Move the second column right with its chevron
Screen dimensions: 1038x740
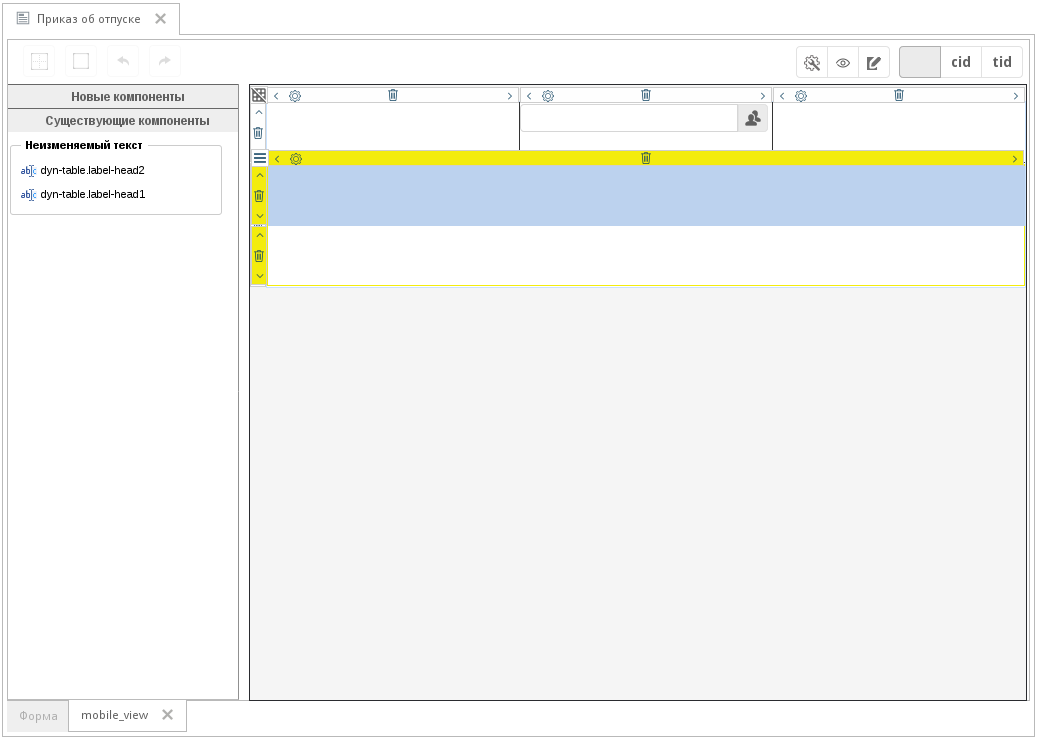click(763, 96)
